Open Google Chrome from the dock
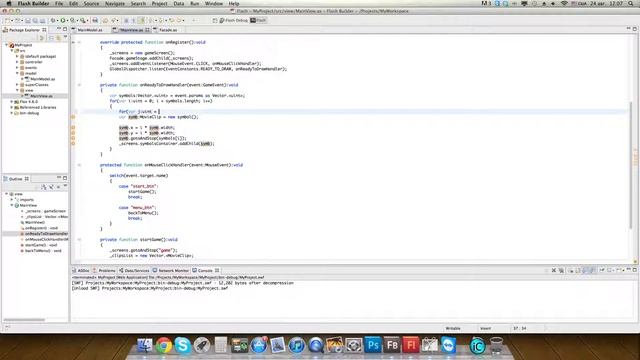This screenshot has height=360, width=640. point(164,345)
